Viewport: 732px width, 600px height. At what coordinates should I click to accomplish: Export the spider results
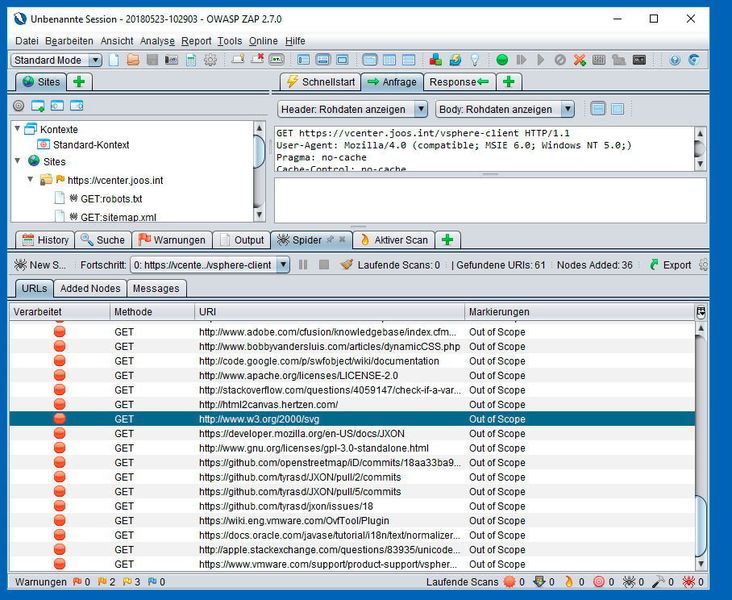[670, 265]
